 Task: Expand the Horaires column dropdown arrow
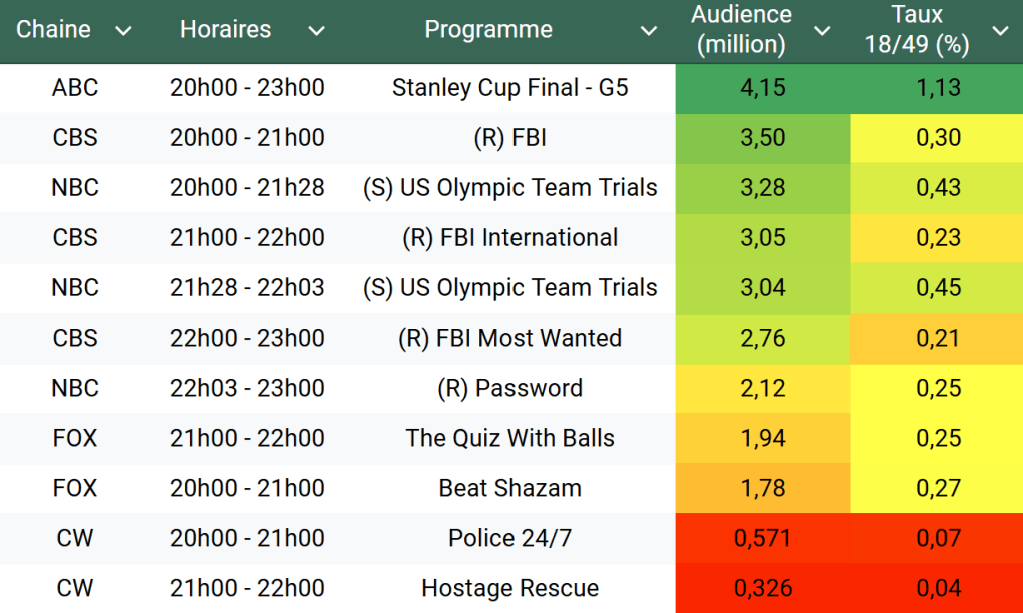pyautogui.click(x=317, y=31)
